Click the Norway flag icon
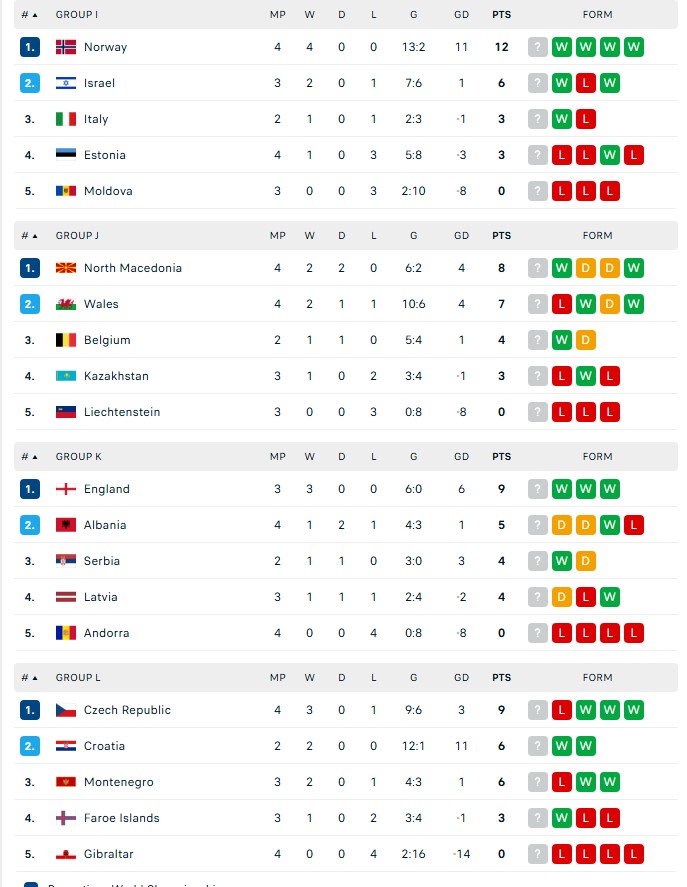 66,47
